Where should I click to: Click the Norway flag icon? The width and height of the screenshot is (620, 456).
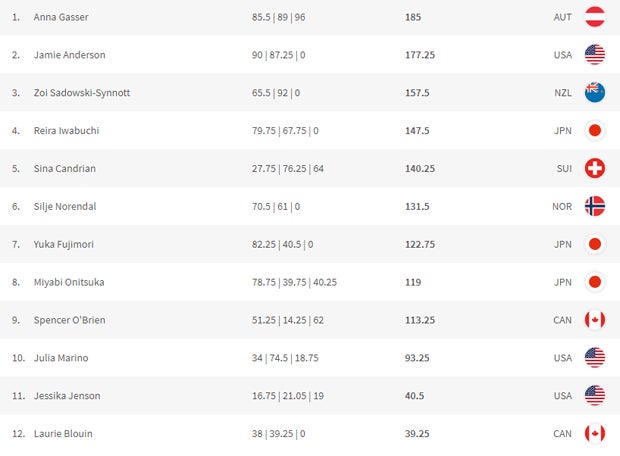click(x=595, y=206)
